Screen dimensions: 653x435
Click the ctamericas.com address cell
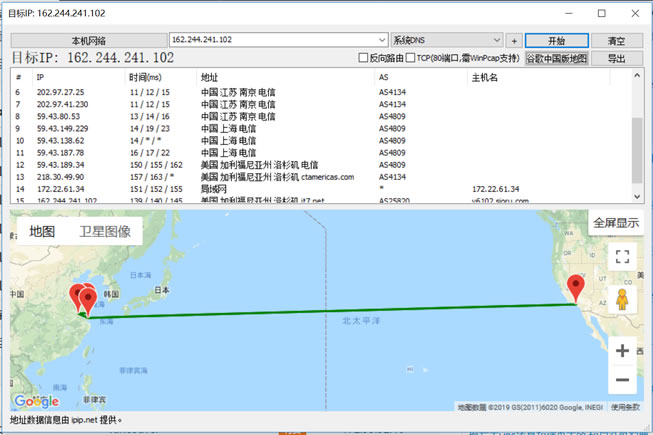(x=277, y=177)
